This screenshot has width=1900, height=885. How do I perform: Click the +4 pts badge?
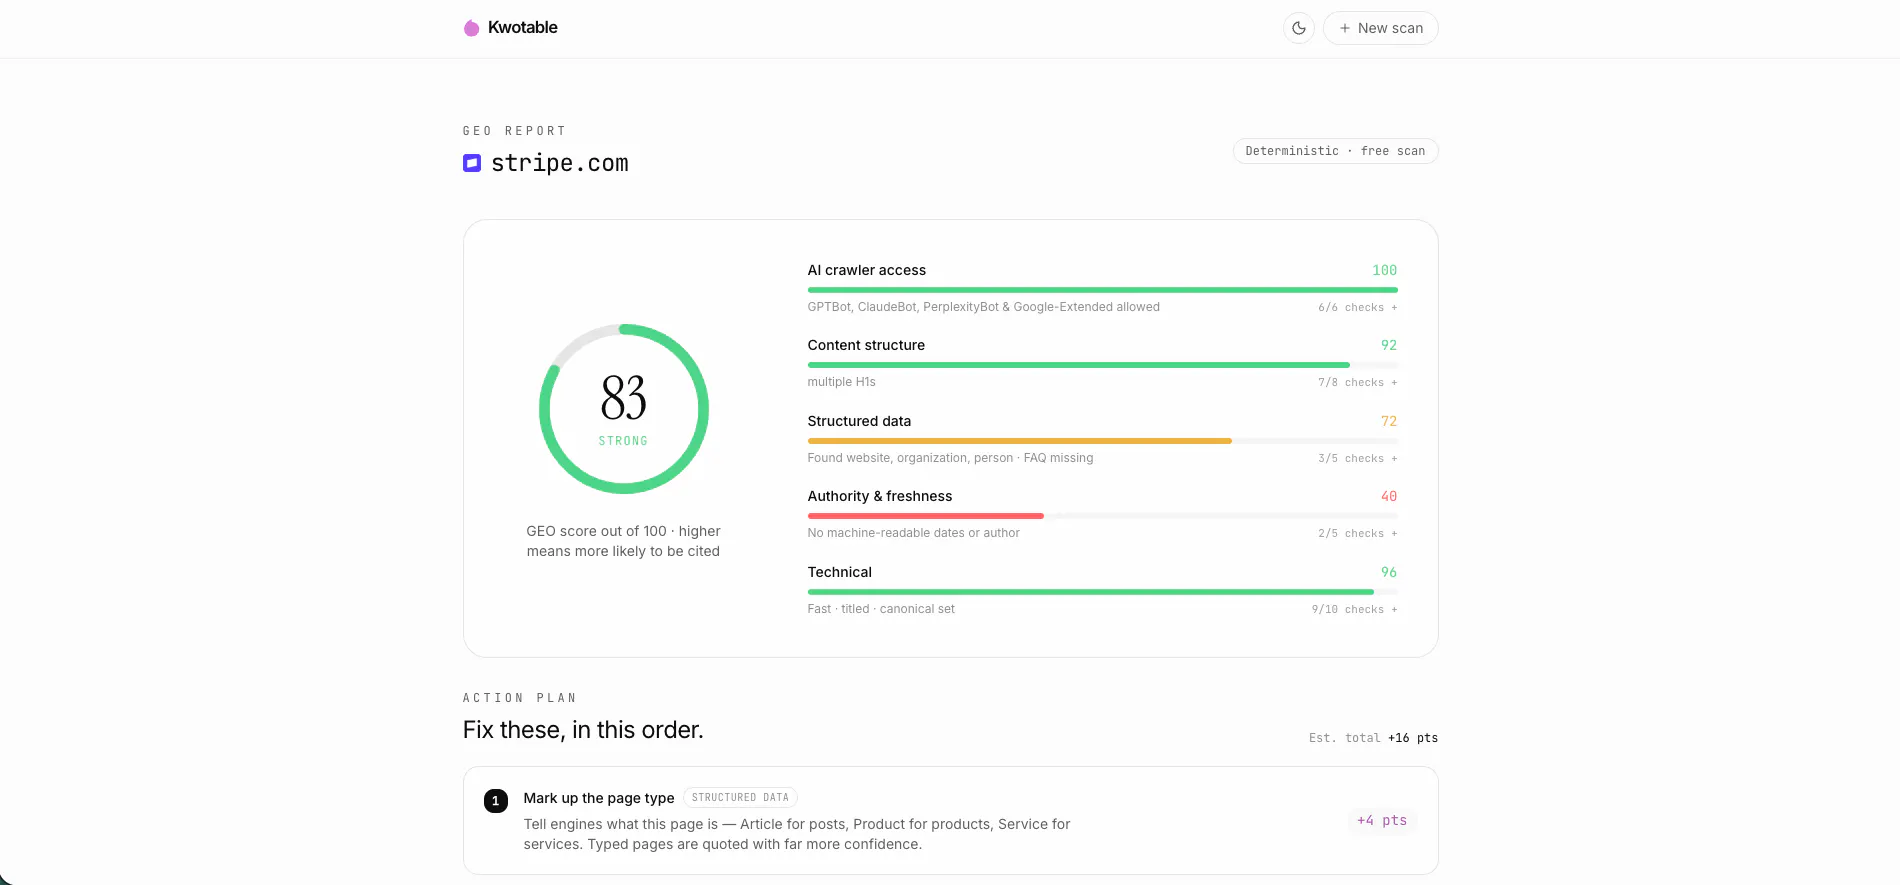pyautogui.click(x=1382, y=821)
